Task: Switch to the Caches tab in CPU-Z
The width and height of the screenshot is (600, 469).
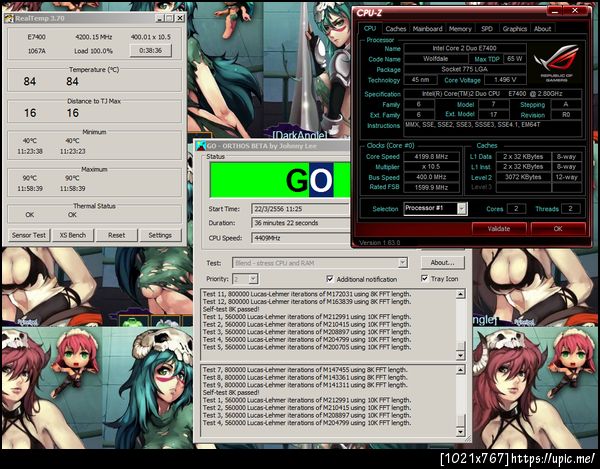Action: (x=396, y=29)
